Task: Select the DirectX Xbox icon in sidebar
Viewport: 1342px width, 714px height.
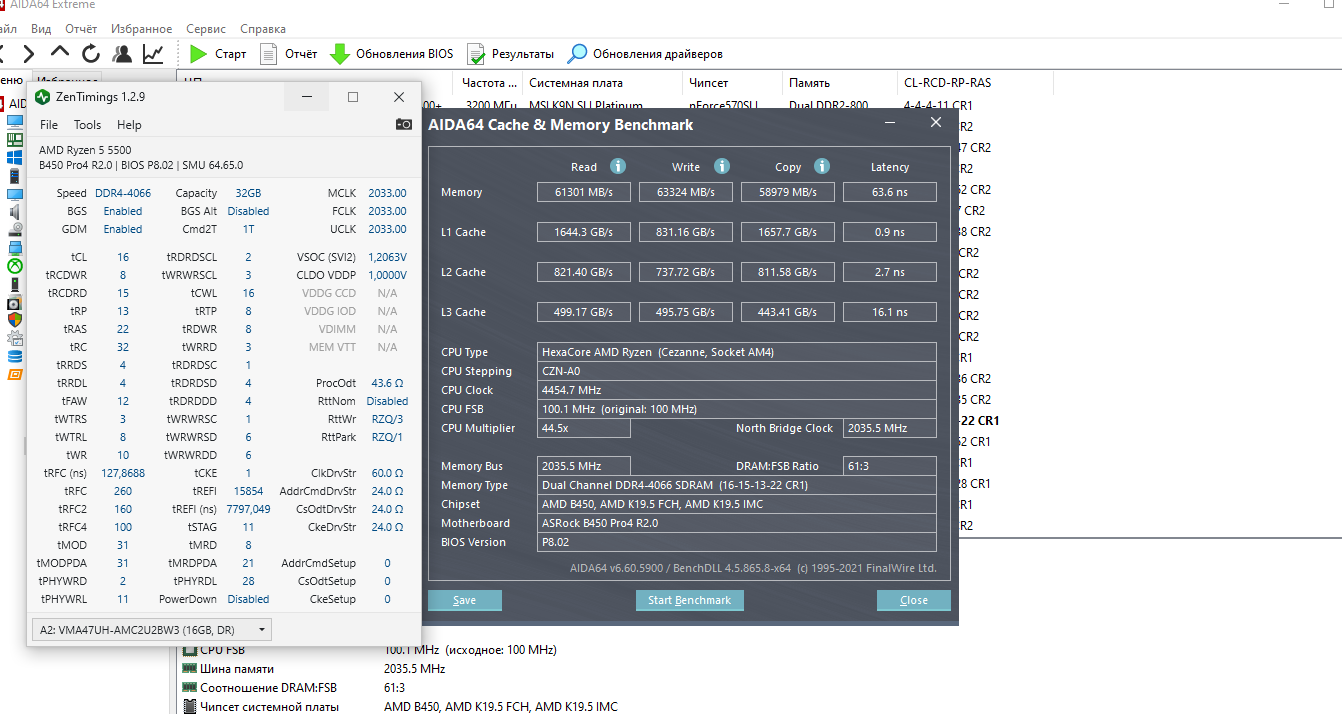Action: (15, 266)
